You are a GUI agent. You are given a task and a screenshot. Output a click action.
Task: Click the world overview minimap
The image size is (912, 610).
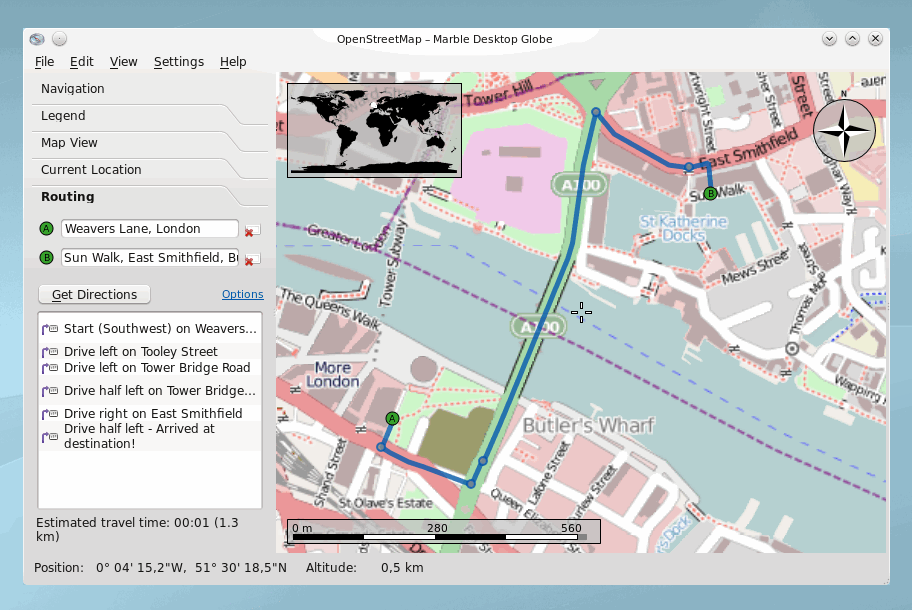point(375,130)
